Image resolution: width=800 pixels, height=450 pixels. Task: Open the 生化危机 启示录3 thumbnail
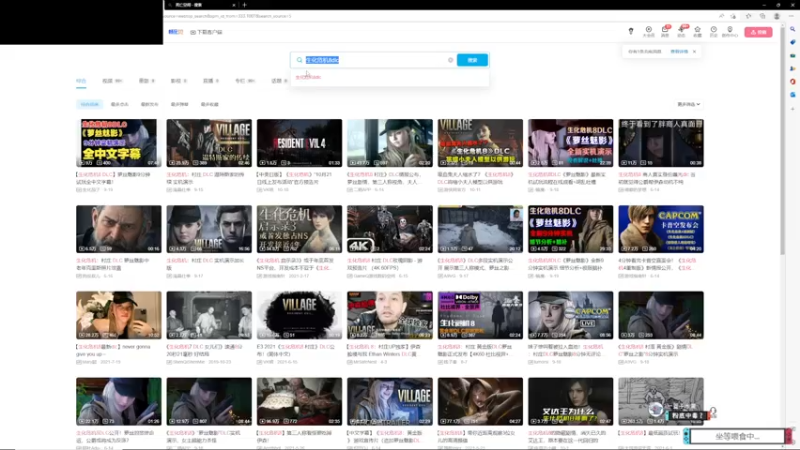[299, 229]
